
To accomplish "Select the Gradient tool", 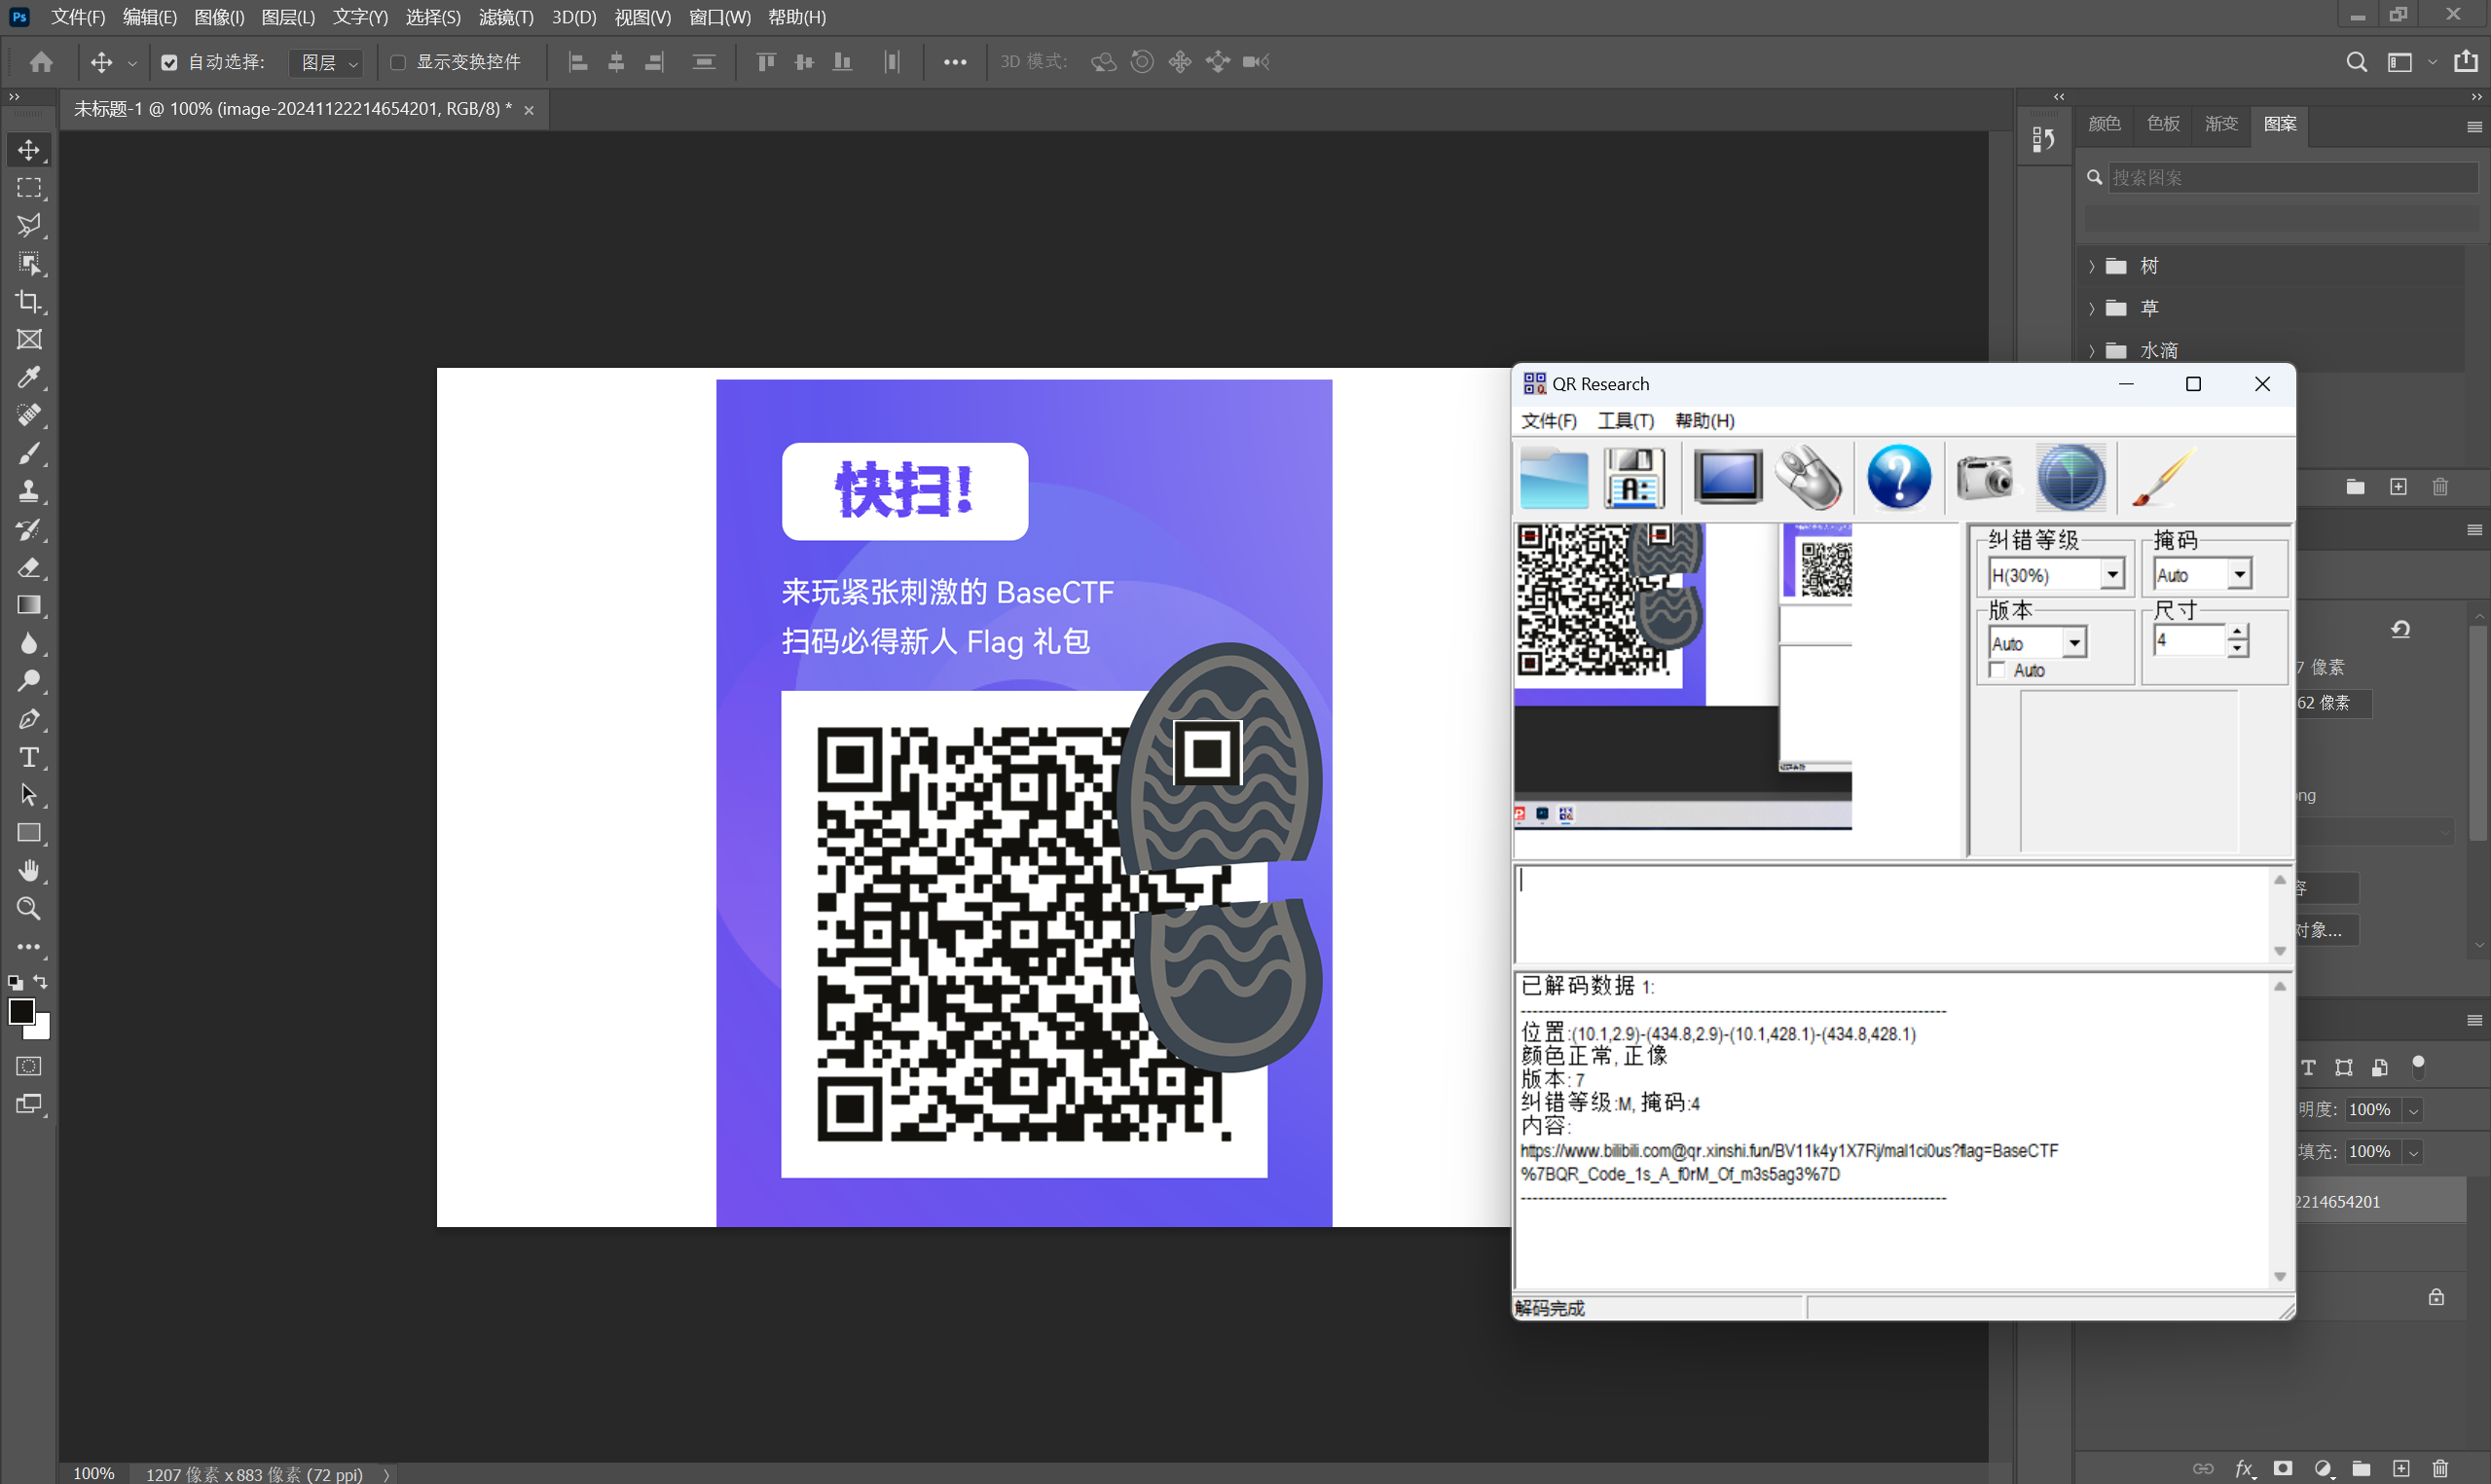I will (29, 605).
